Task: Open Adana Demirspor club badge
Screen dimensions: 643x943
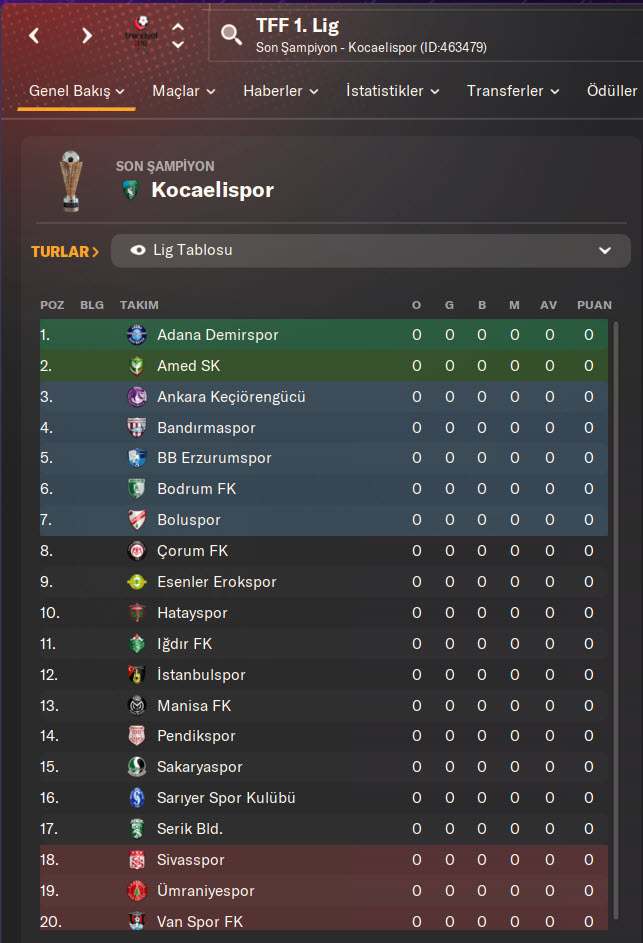Action: pos(137,335)
